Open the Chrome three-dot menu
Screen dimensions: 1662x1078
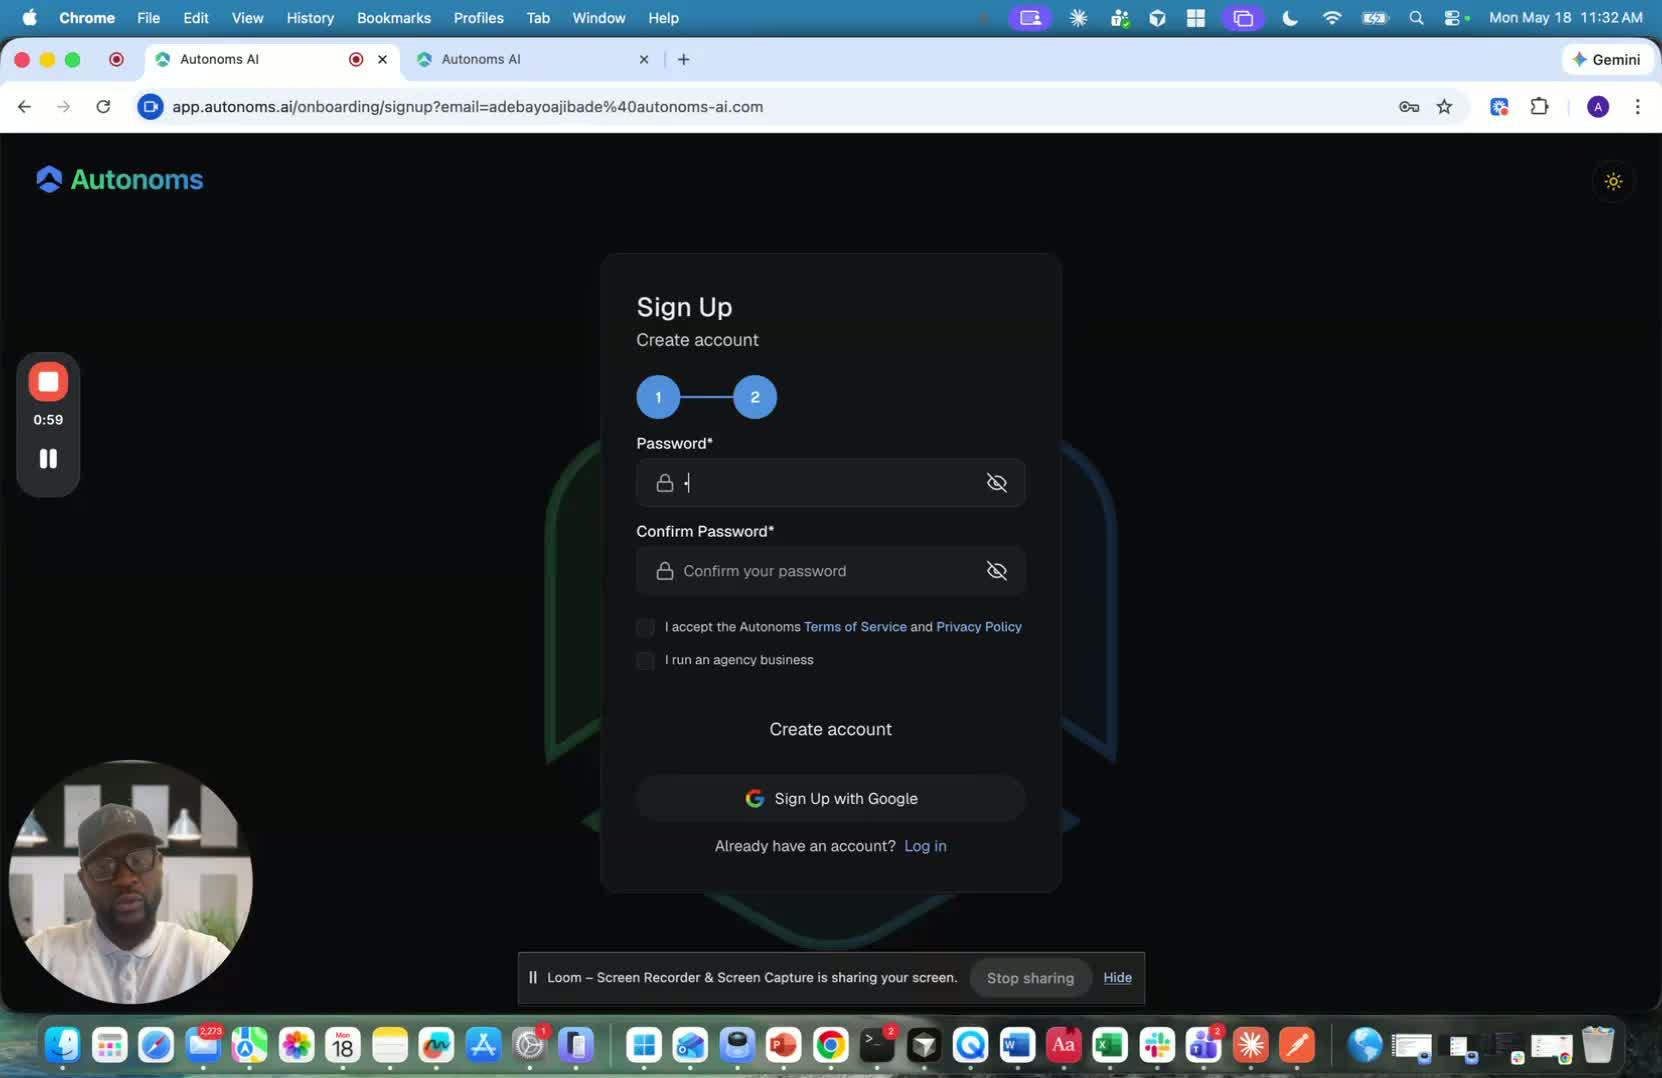(x=1637, y=107)
